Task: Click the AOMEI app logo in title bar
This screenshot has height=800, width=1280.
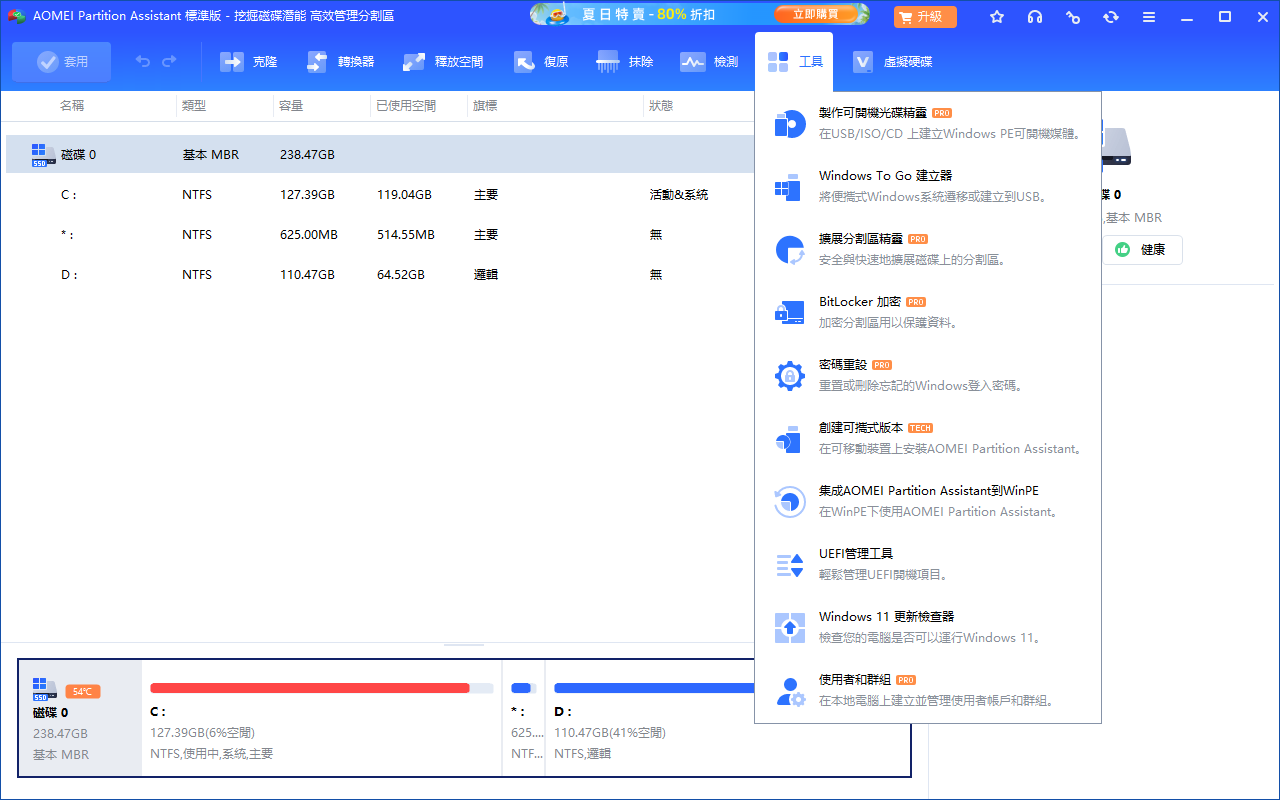Action: coord(16,17)
